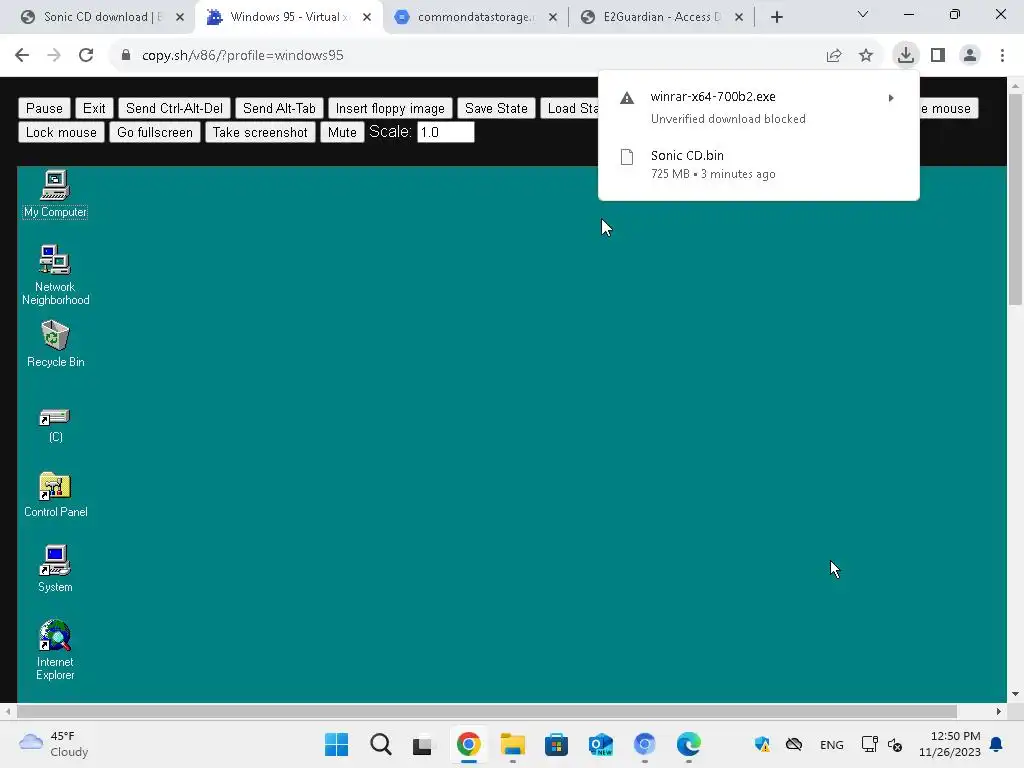Mute the emulator sound

click(342, 133)
